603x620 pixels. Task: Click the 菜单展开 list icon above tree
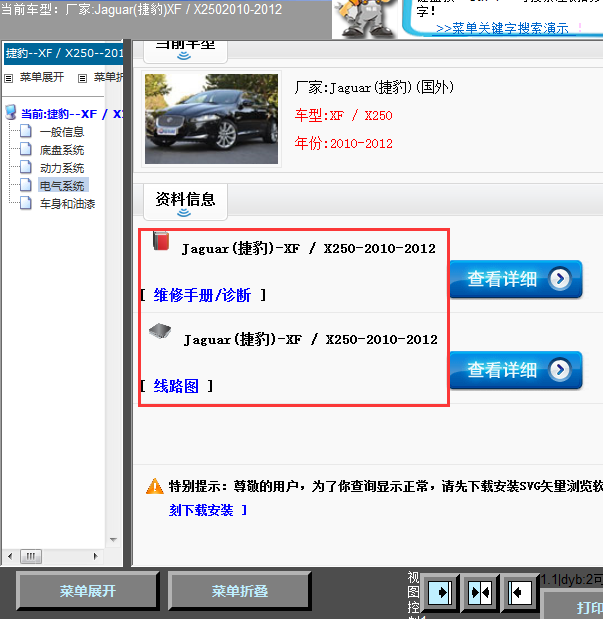[x=9, y=78]
